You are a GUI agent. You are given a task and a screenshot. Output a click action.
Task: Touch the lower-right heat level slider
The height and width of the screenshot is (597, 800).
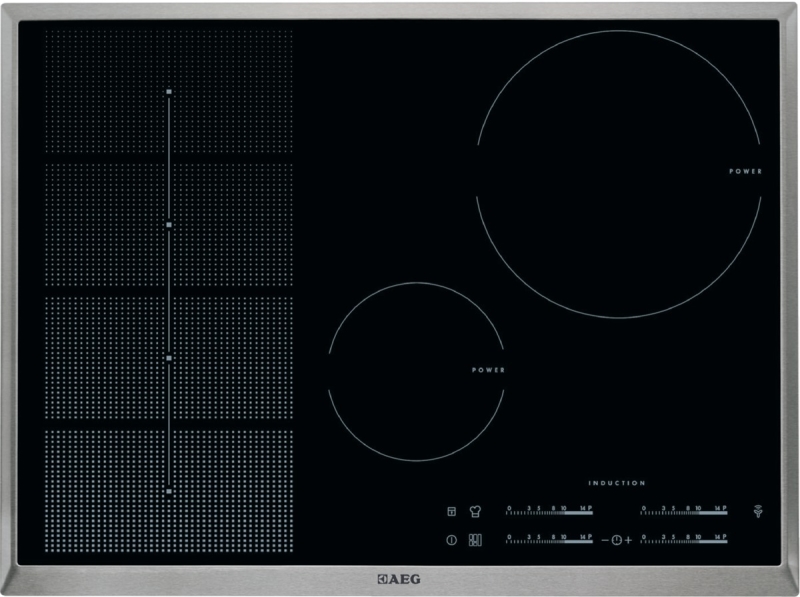click(x=684, y=539)
